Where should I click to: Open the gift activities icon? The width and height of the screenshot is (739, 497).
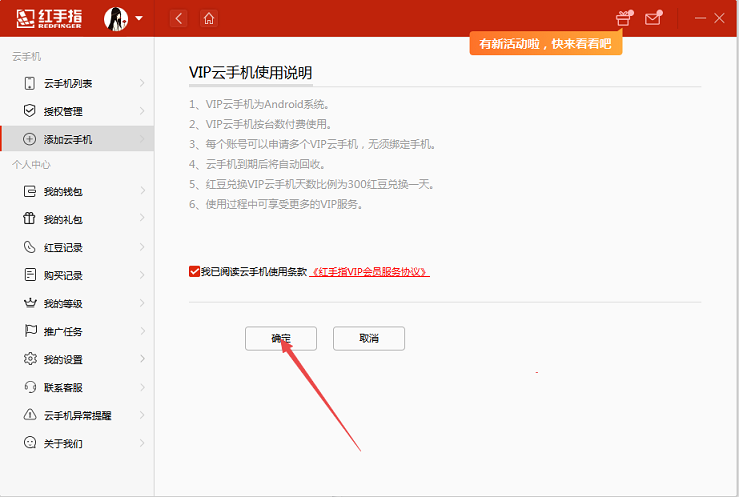(x=624, y=18)
